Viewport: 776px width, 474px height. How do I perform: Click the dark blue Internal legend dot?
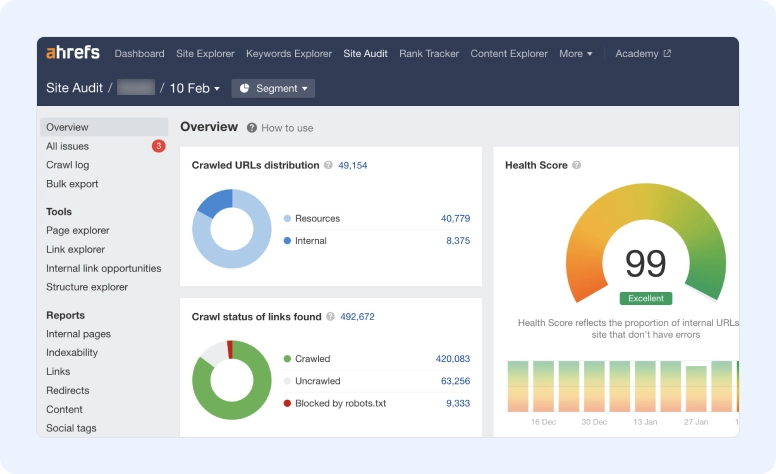tap(287, 240)
